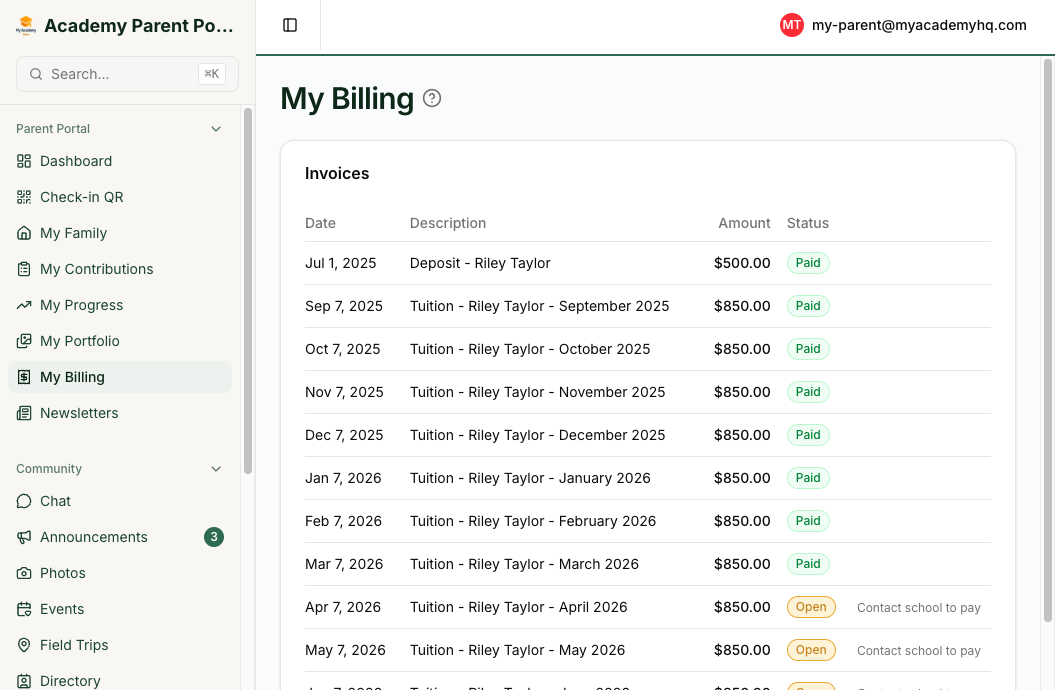Click the Description column header
1055x690 pixels.
(x=448, y=223)
